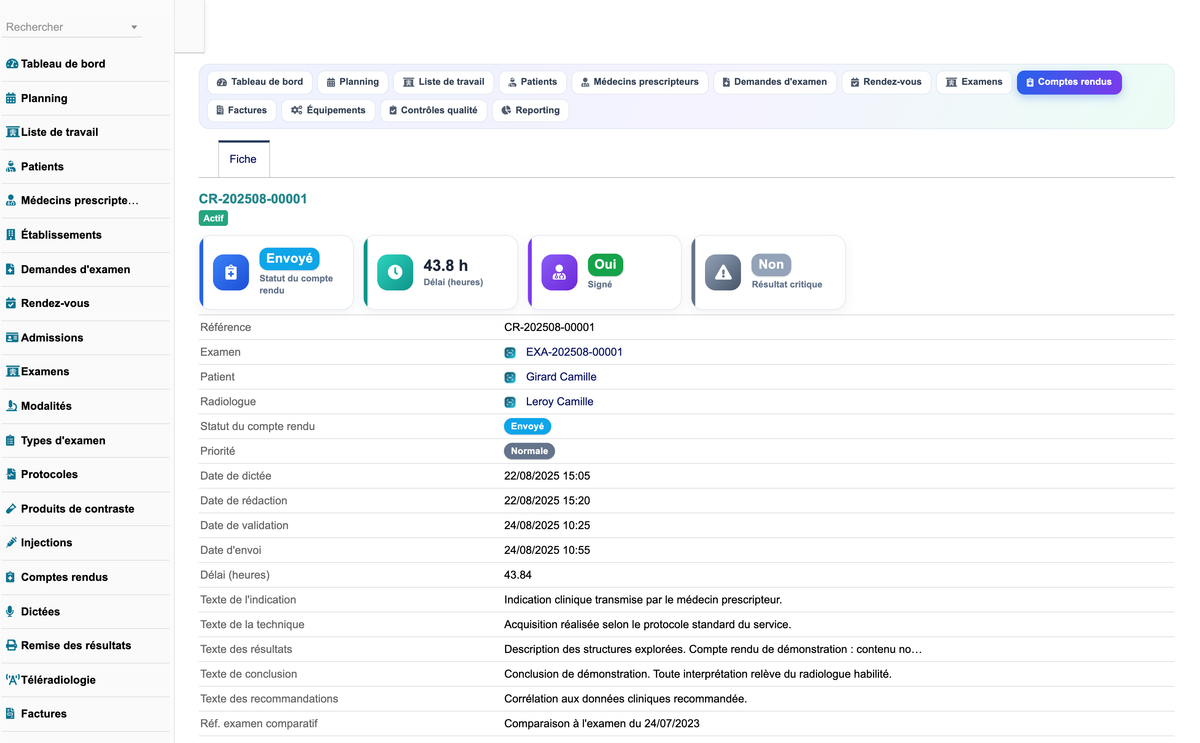Click the Téléradiologie label in sidebar
This screenshot has width=1200, height=743.
[59, 680]
